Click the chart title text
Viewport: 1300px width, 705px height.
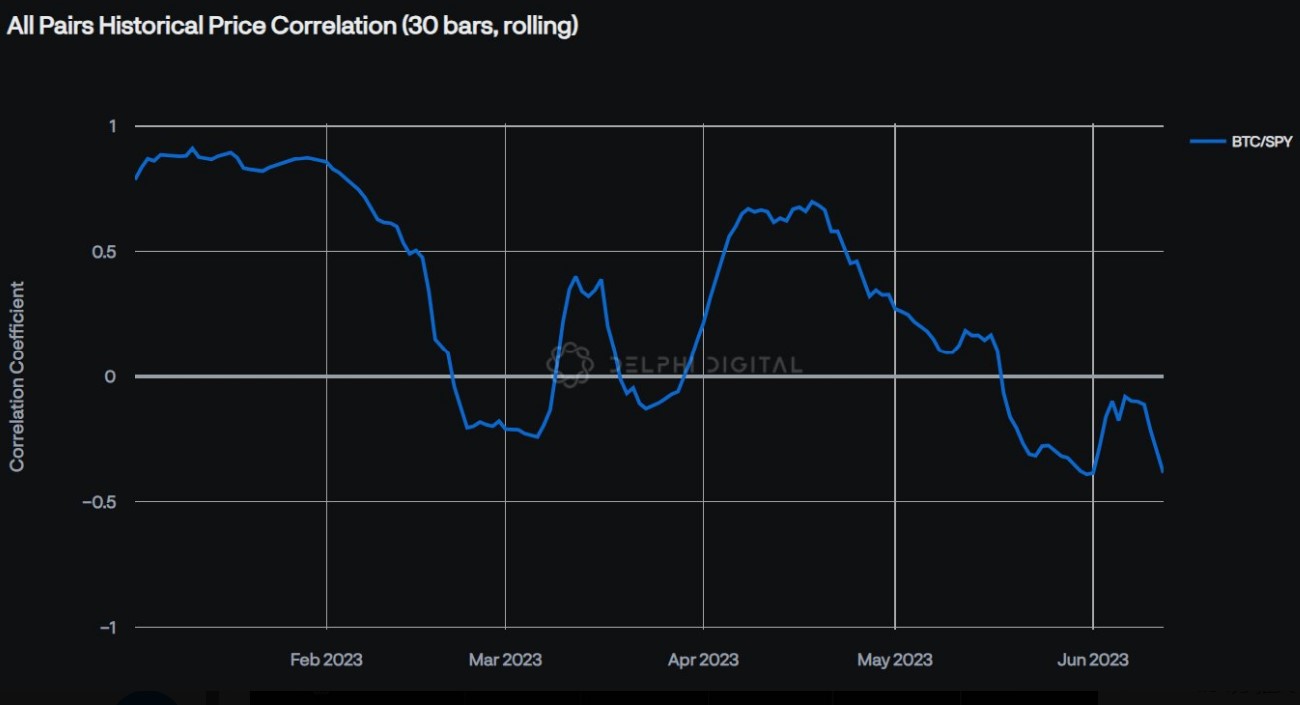tap(292, 27)
